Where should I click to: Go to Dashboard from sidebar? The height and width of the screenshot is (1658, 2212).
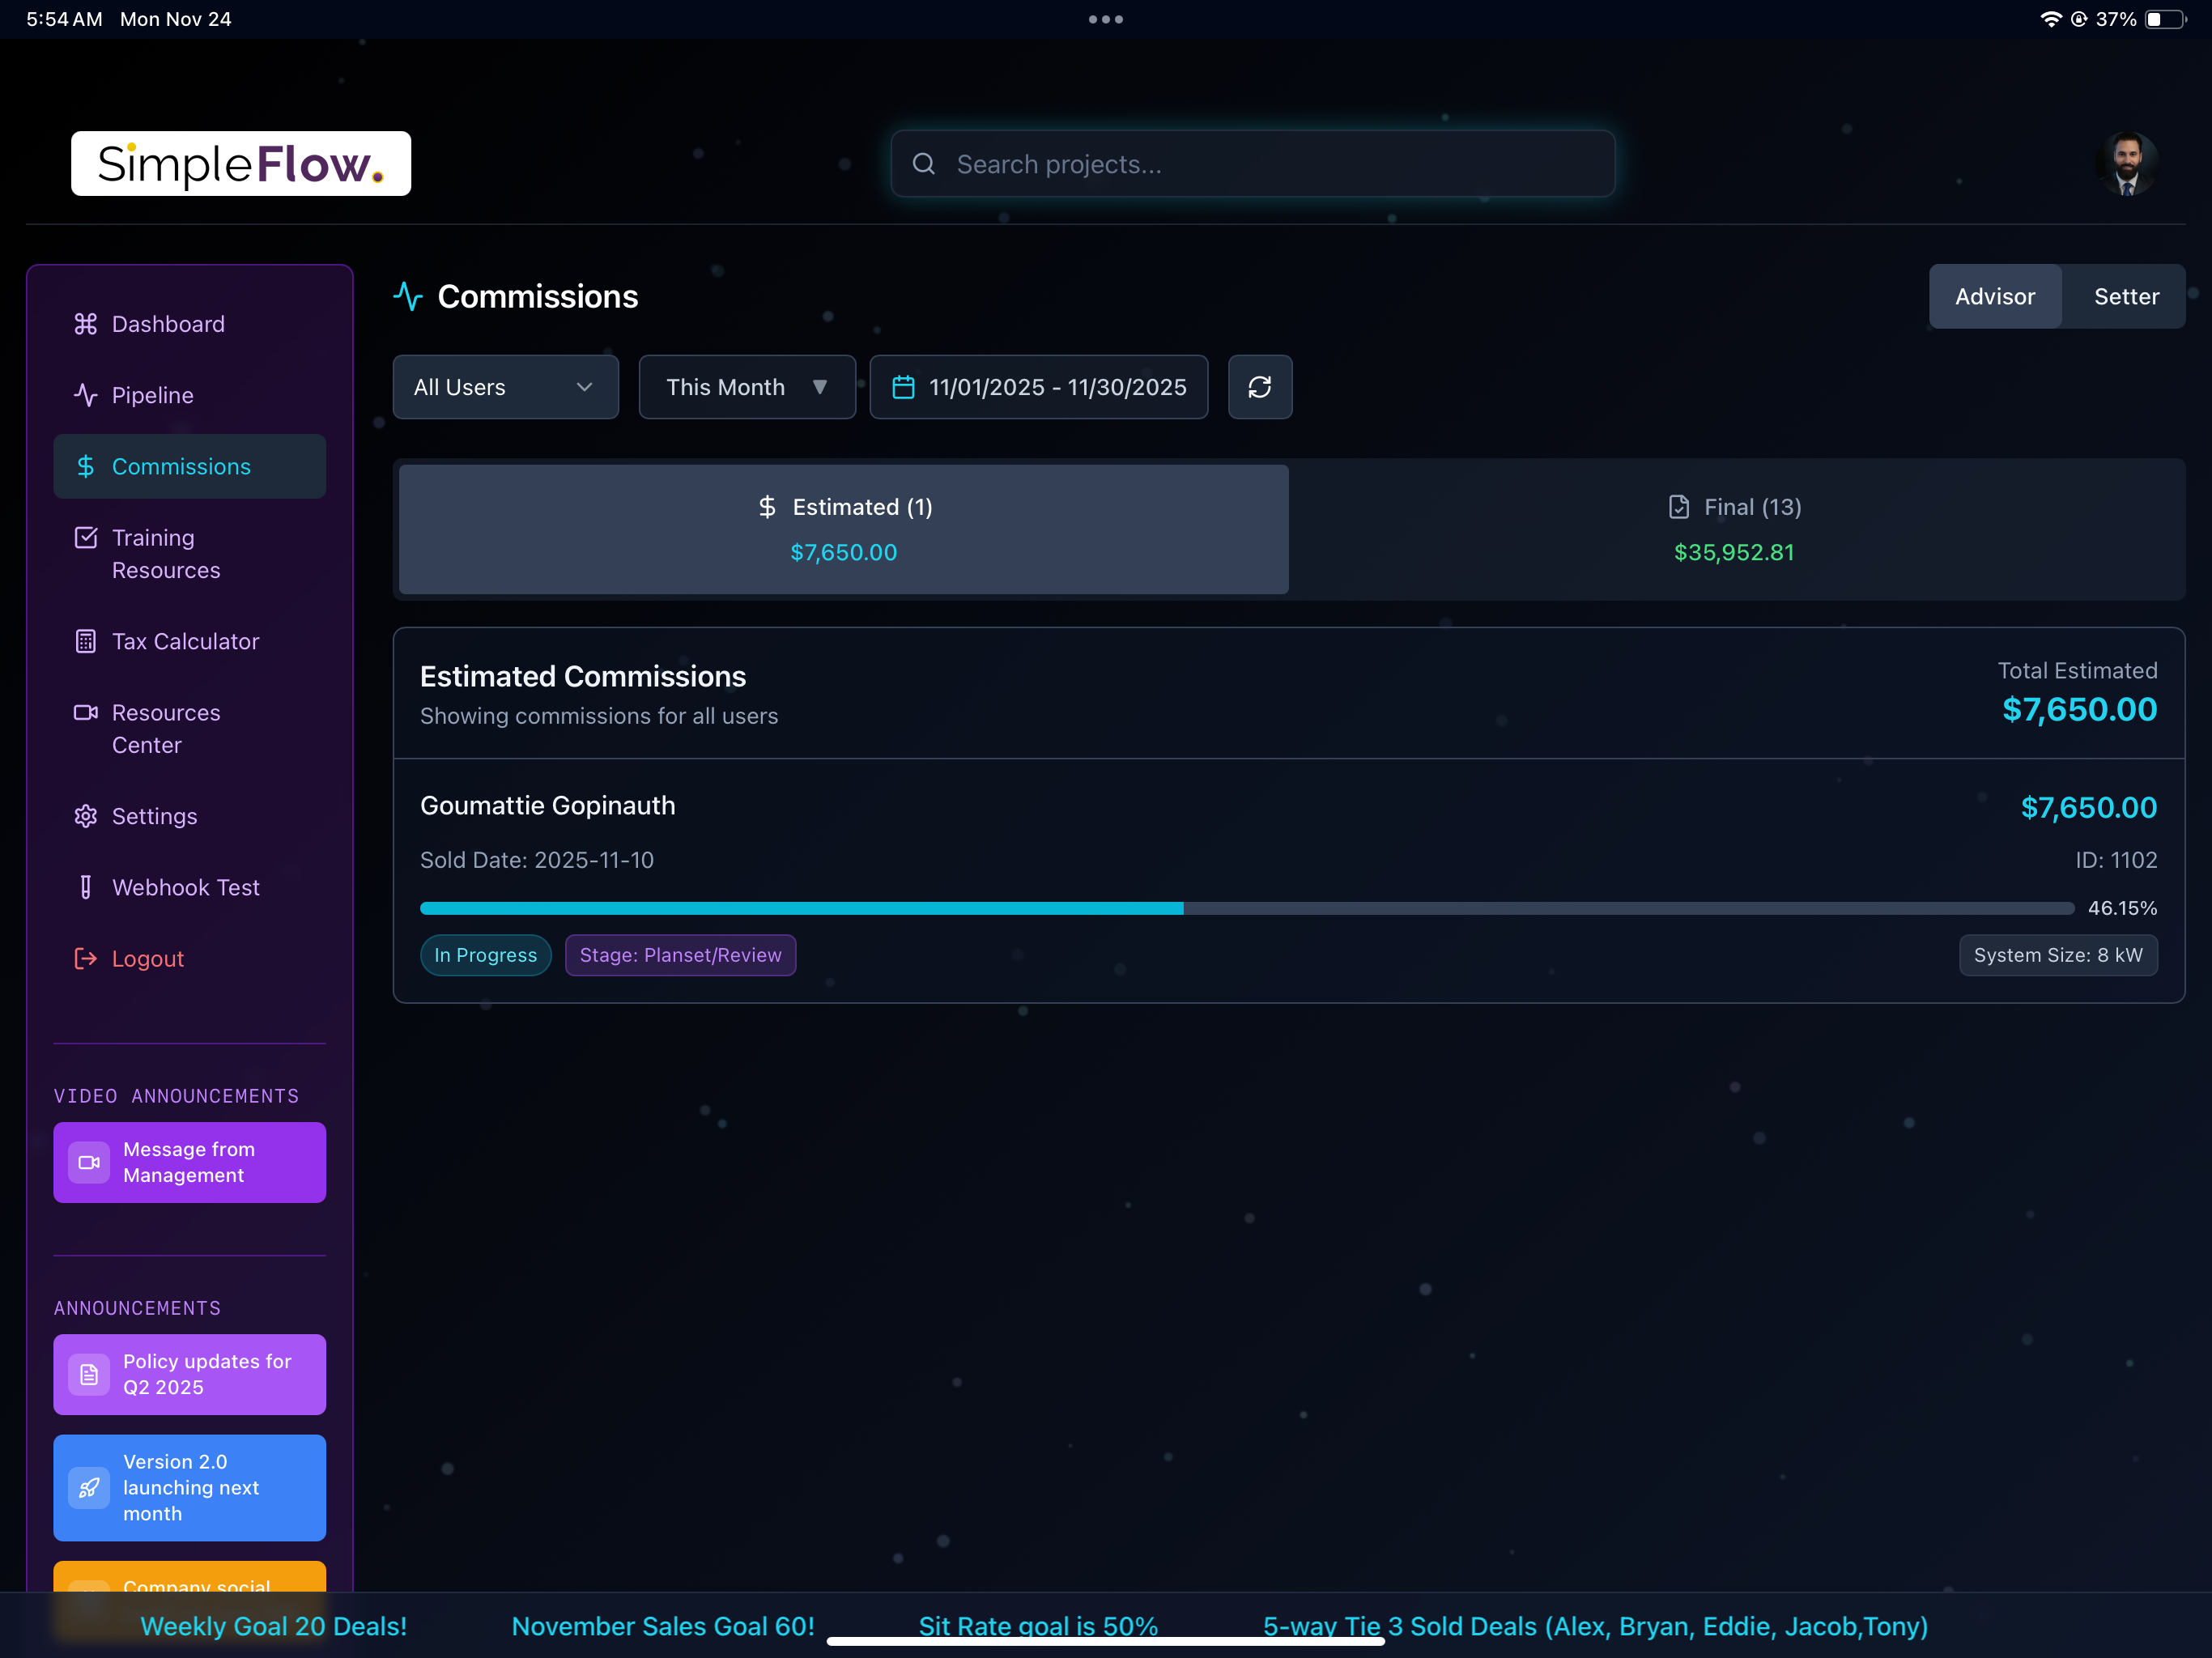pos(190,324)
